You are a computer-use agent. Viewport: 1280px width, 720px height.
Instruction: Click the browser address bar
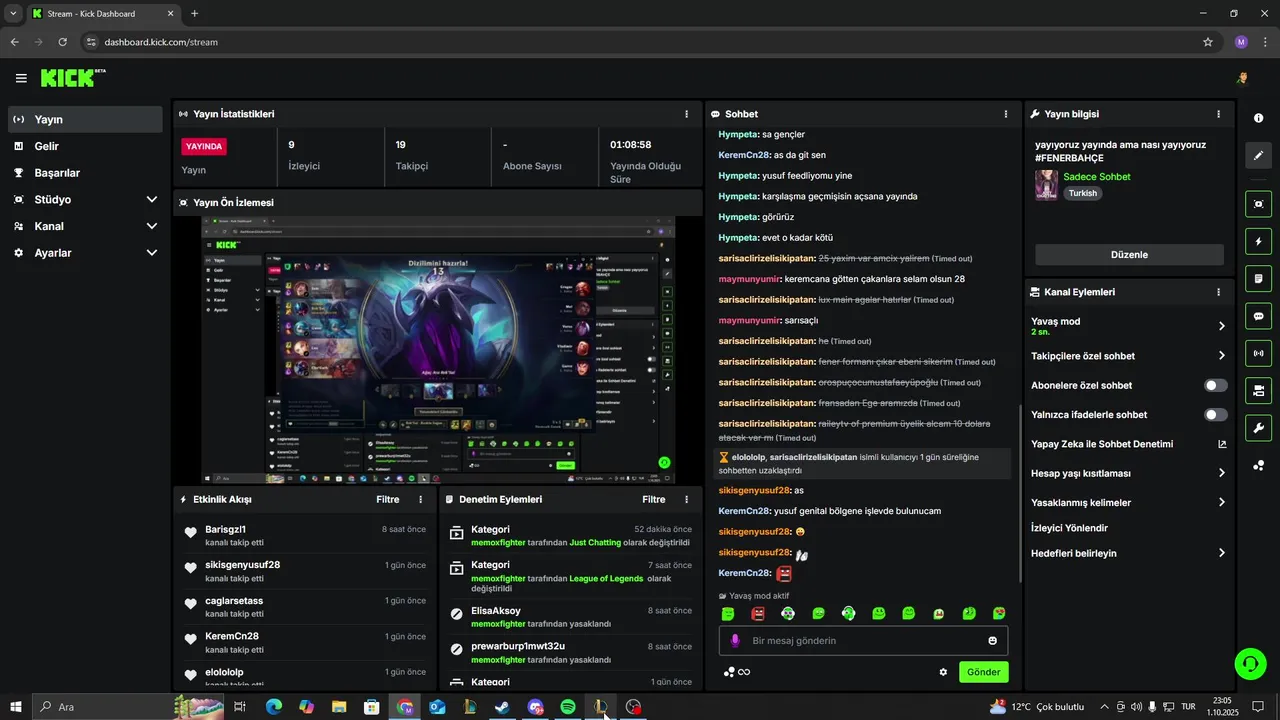(x=640, y=42)
